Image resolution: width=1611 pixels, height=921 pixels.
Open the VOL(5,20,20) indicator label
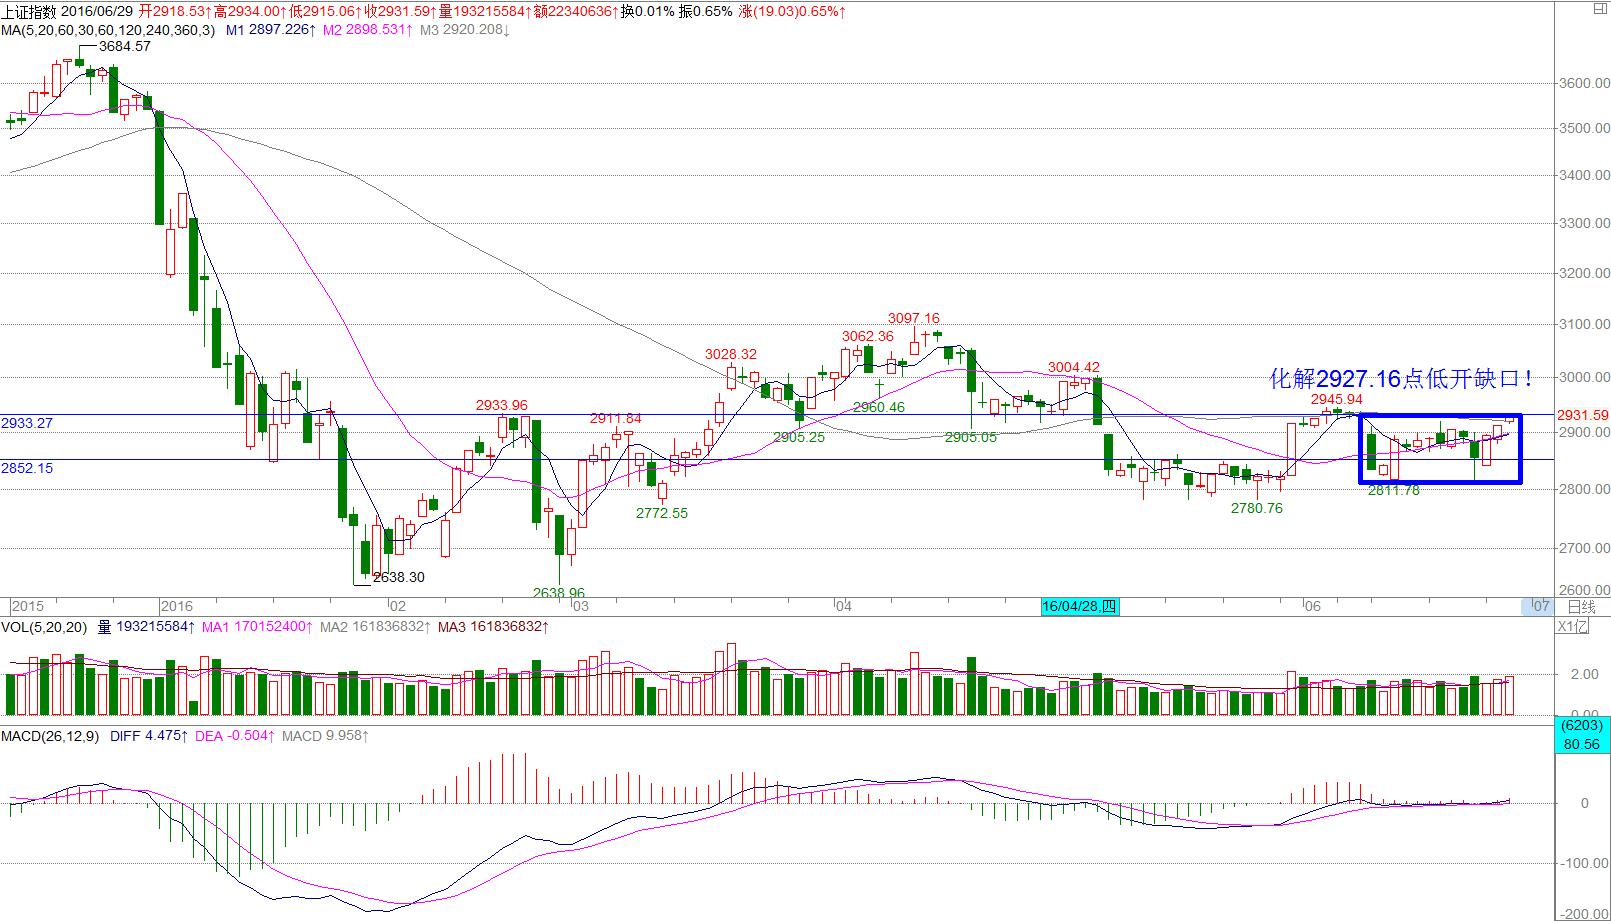tap(44, 627)
